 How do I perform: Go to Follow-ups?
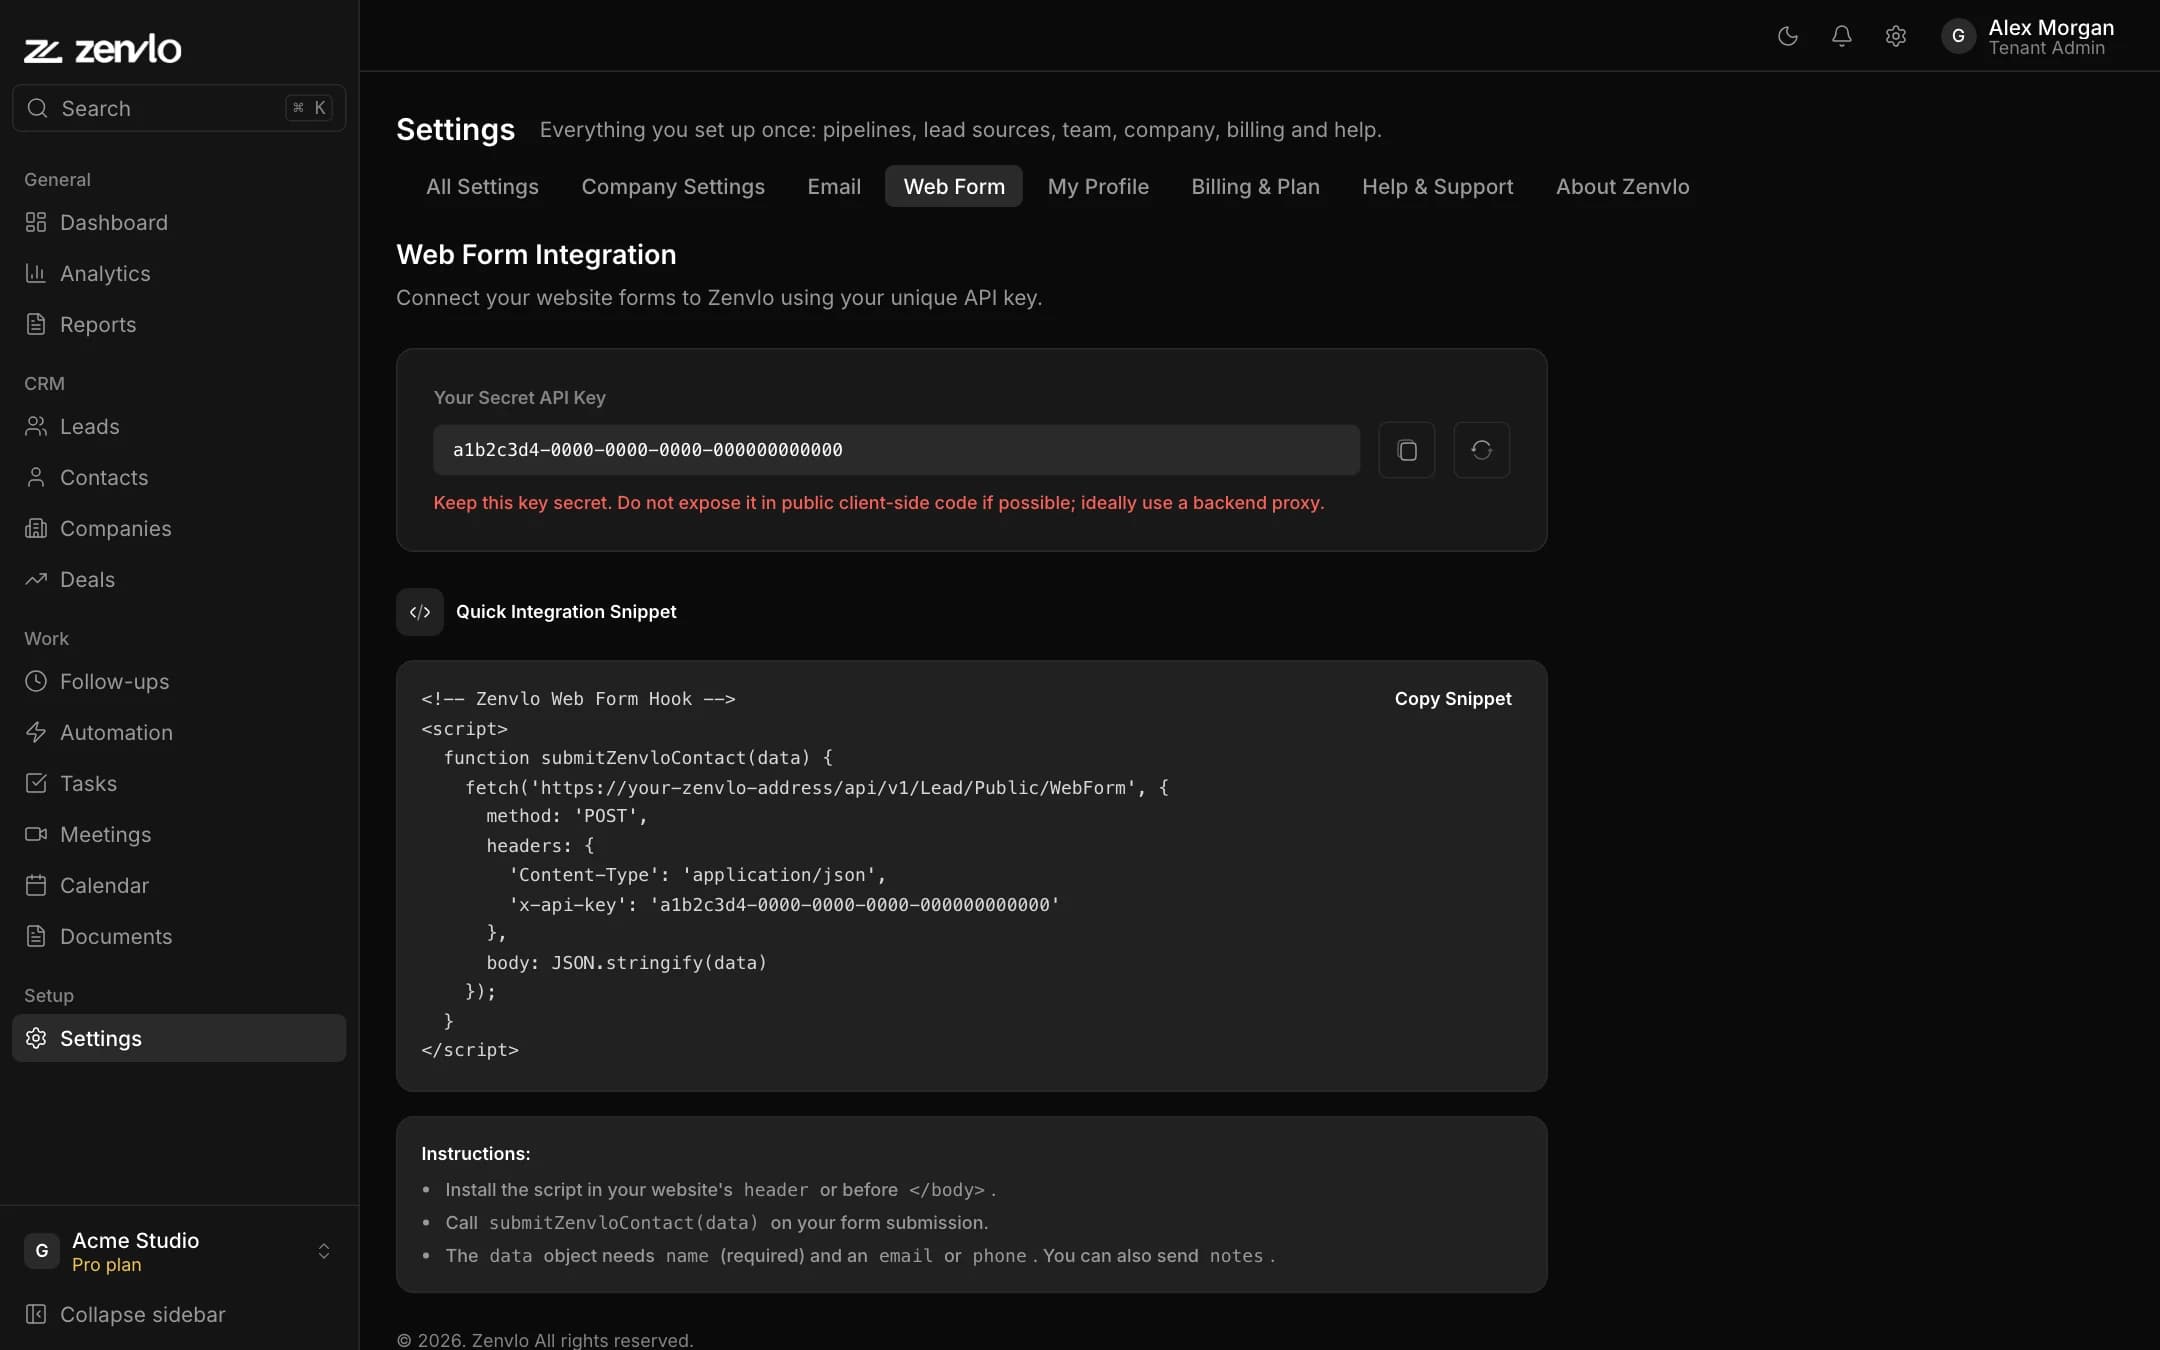[x=179, y=681]
